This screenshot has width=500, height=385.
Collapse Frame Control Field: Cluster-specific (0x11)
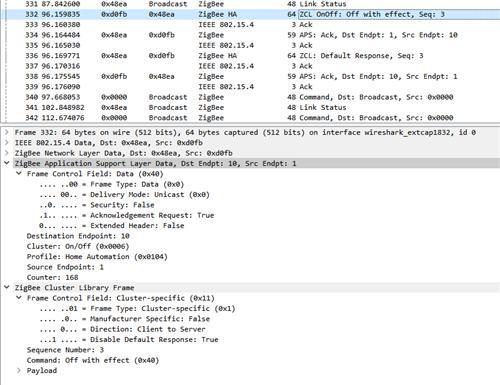coord(19,298)
